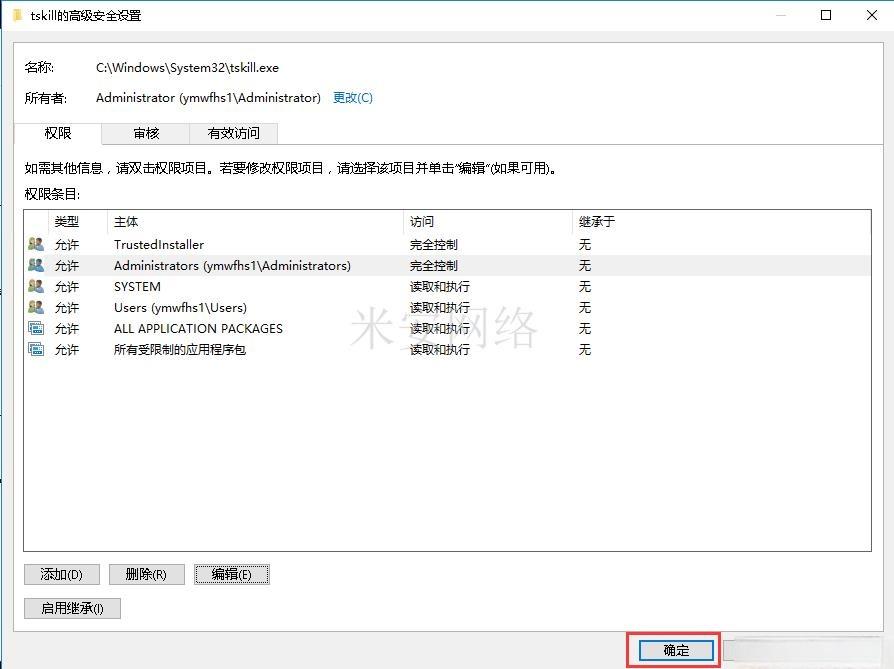Close the tskill security settings window
894x669 pixels.
pyautogui.click(x=872, y=15)
